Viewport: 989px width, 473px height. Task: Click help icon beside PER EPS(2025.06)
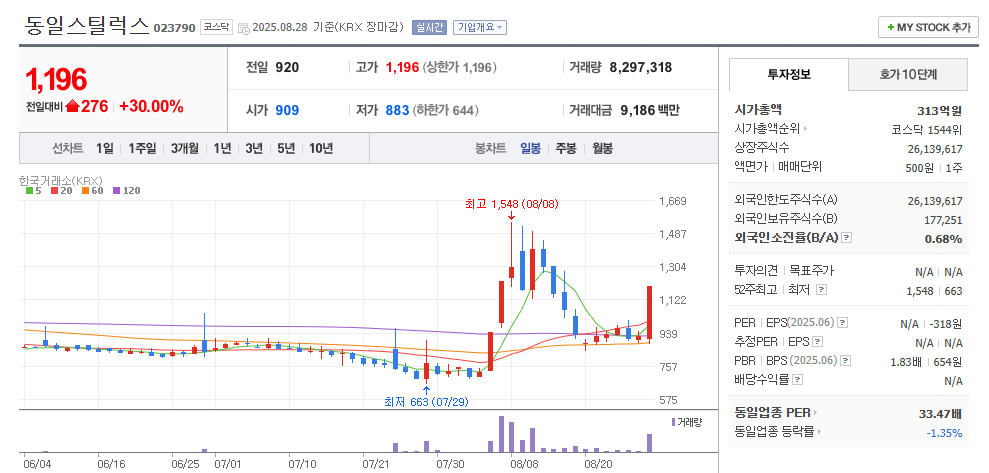[x=843, y=323]
